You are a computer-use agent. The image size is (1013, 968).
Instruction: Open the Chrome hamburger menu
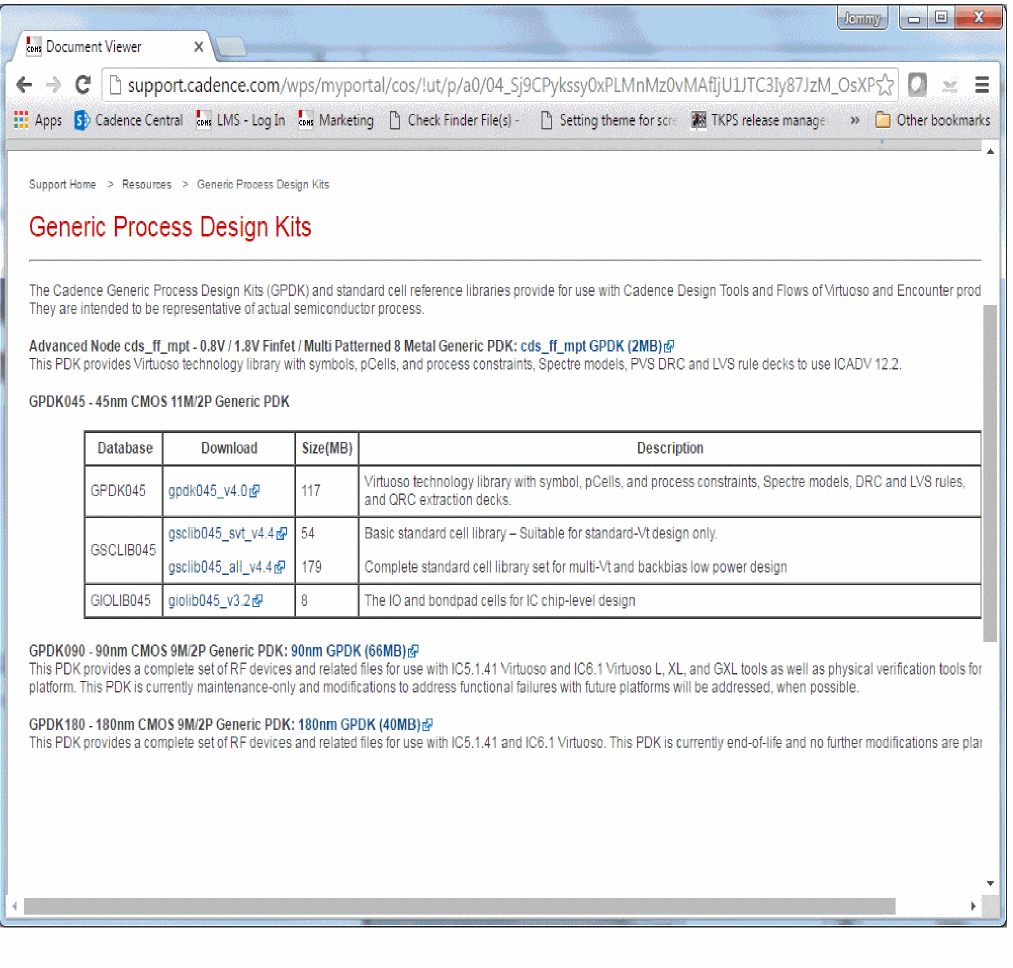tap(982, 85)
